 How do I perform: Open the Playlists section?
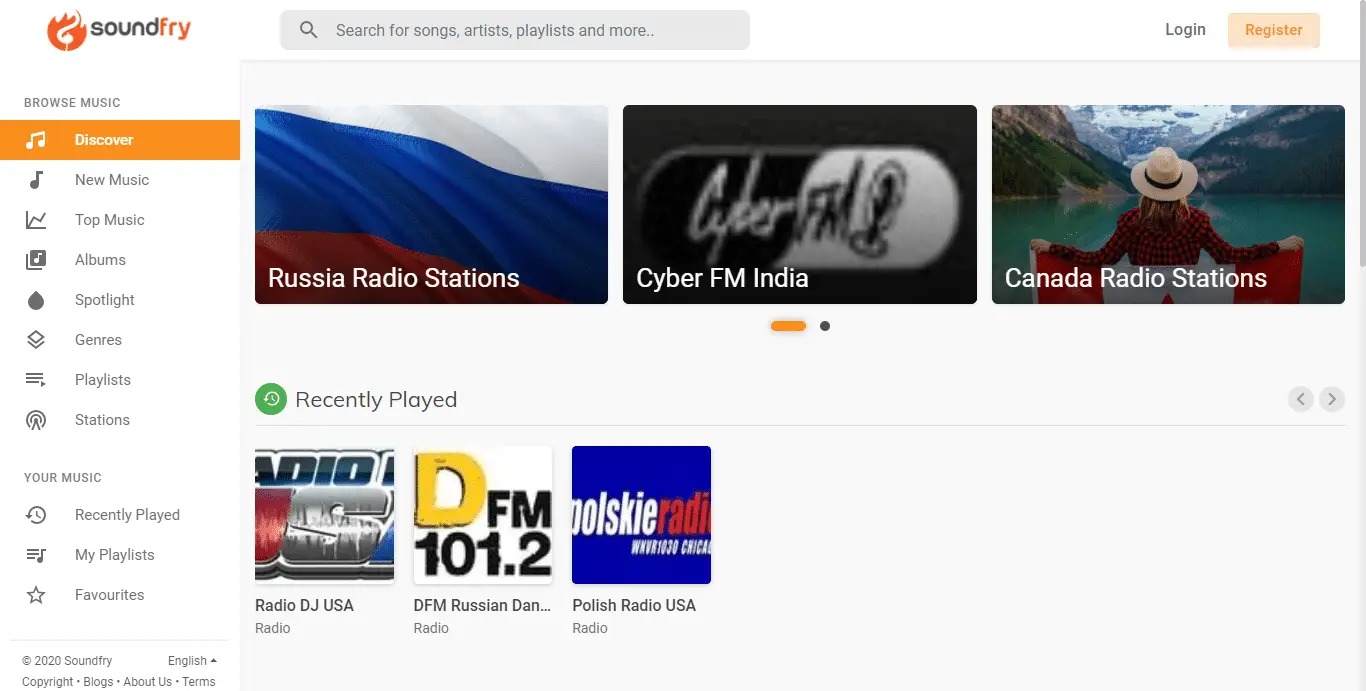pos(120,380)
